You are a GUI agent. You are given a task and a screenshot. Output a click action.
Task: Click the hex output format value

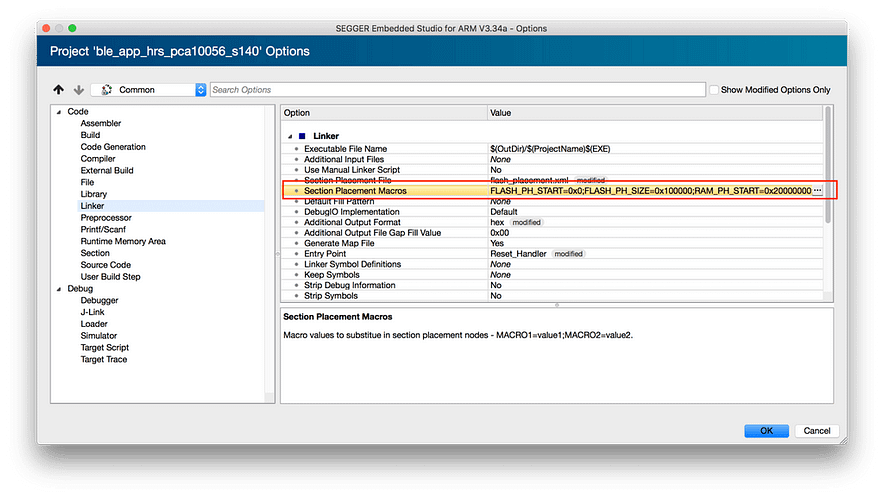click(497, 223)
